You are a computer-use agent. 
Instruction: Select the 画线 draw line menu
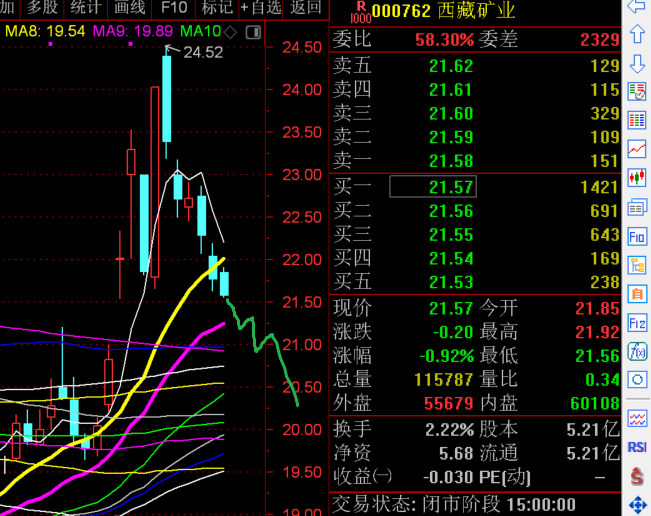click(130, 7)
